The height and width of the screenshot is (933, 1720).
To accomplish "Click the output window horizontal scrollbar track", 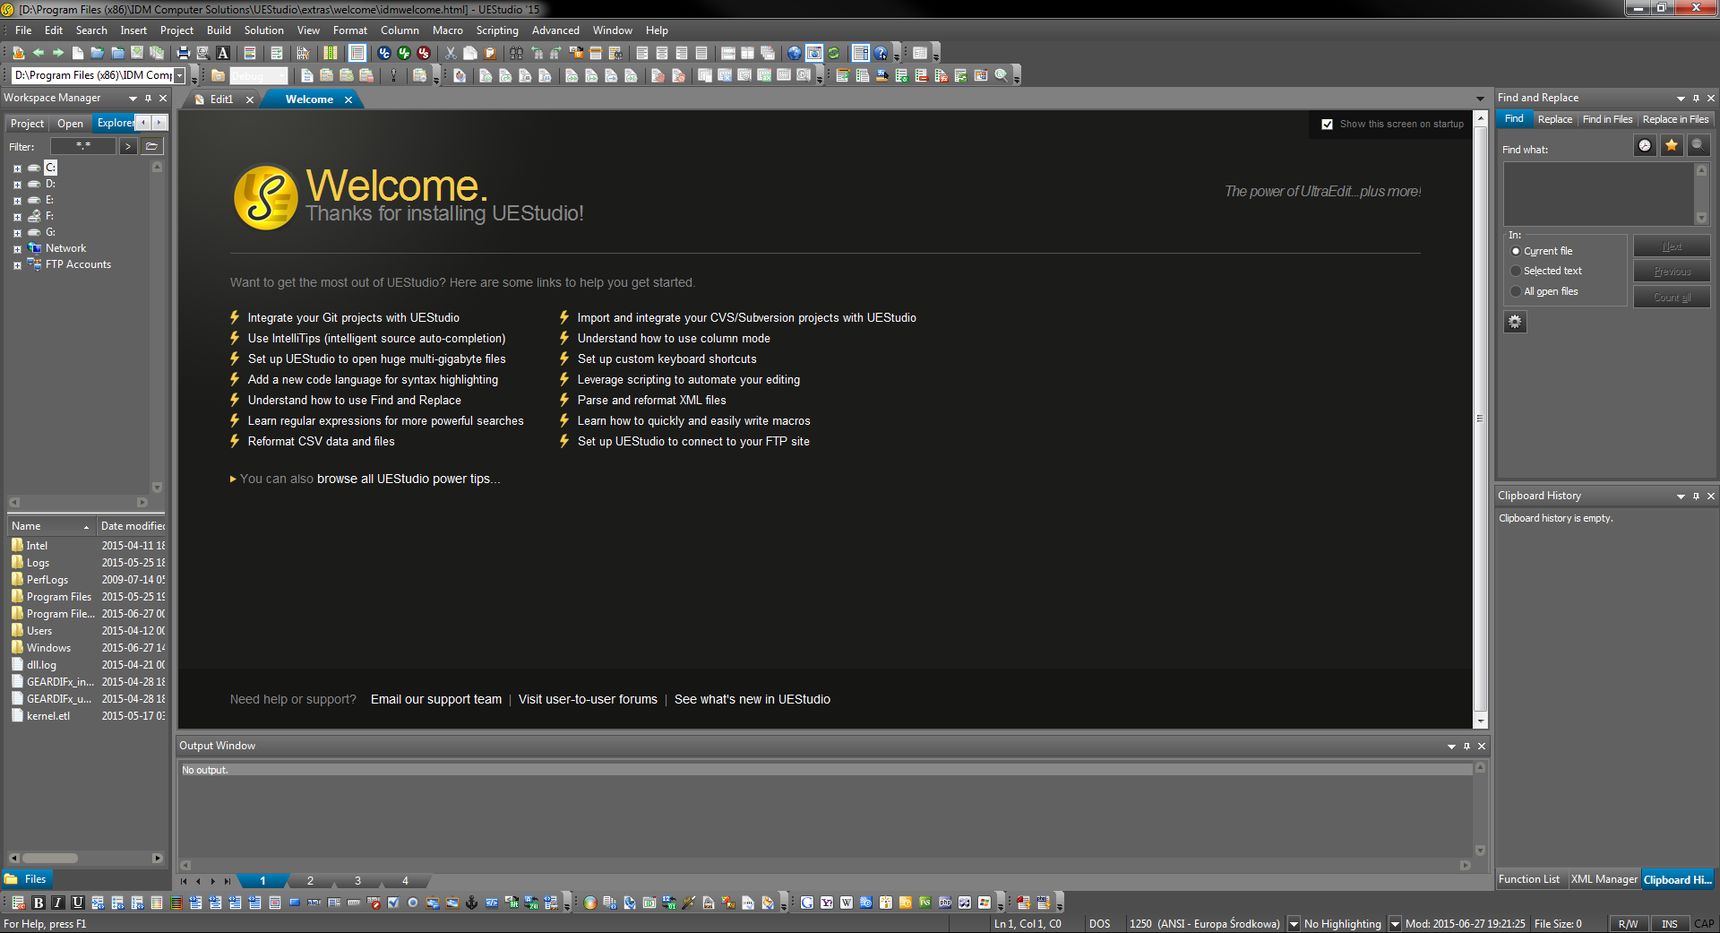I will 825,865.
